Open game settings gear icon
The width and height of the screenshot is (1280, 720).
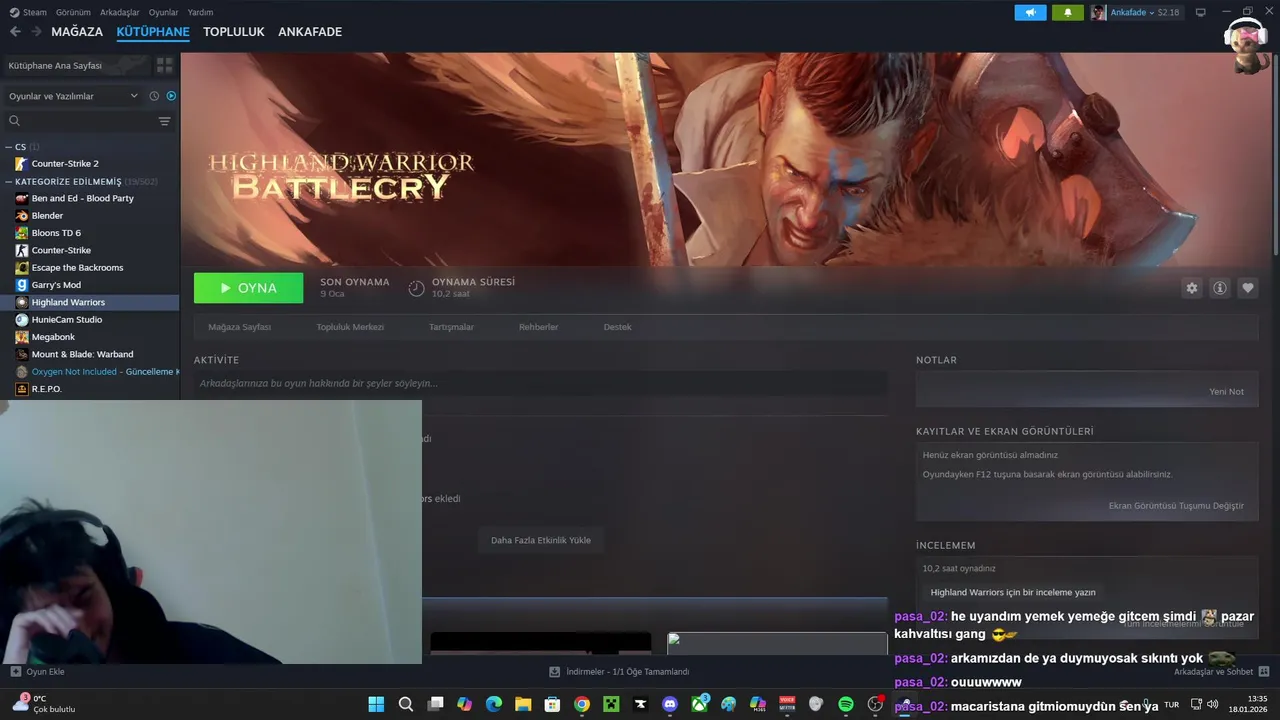(1192, 288)
